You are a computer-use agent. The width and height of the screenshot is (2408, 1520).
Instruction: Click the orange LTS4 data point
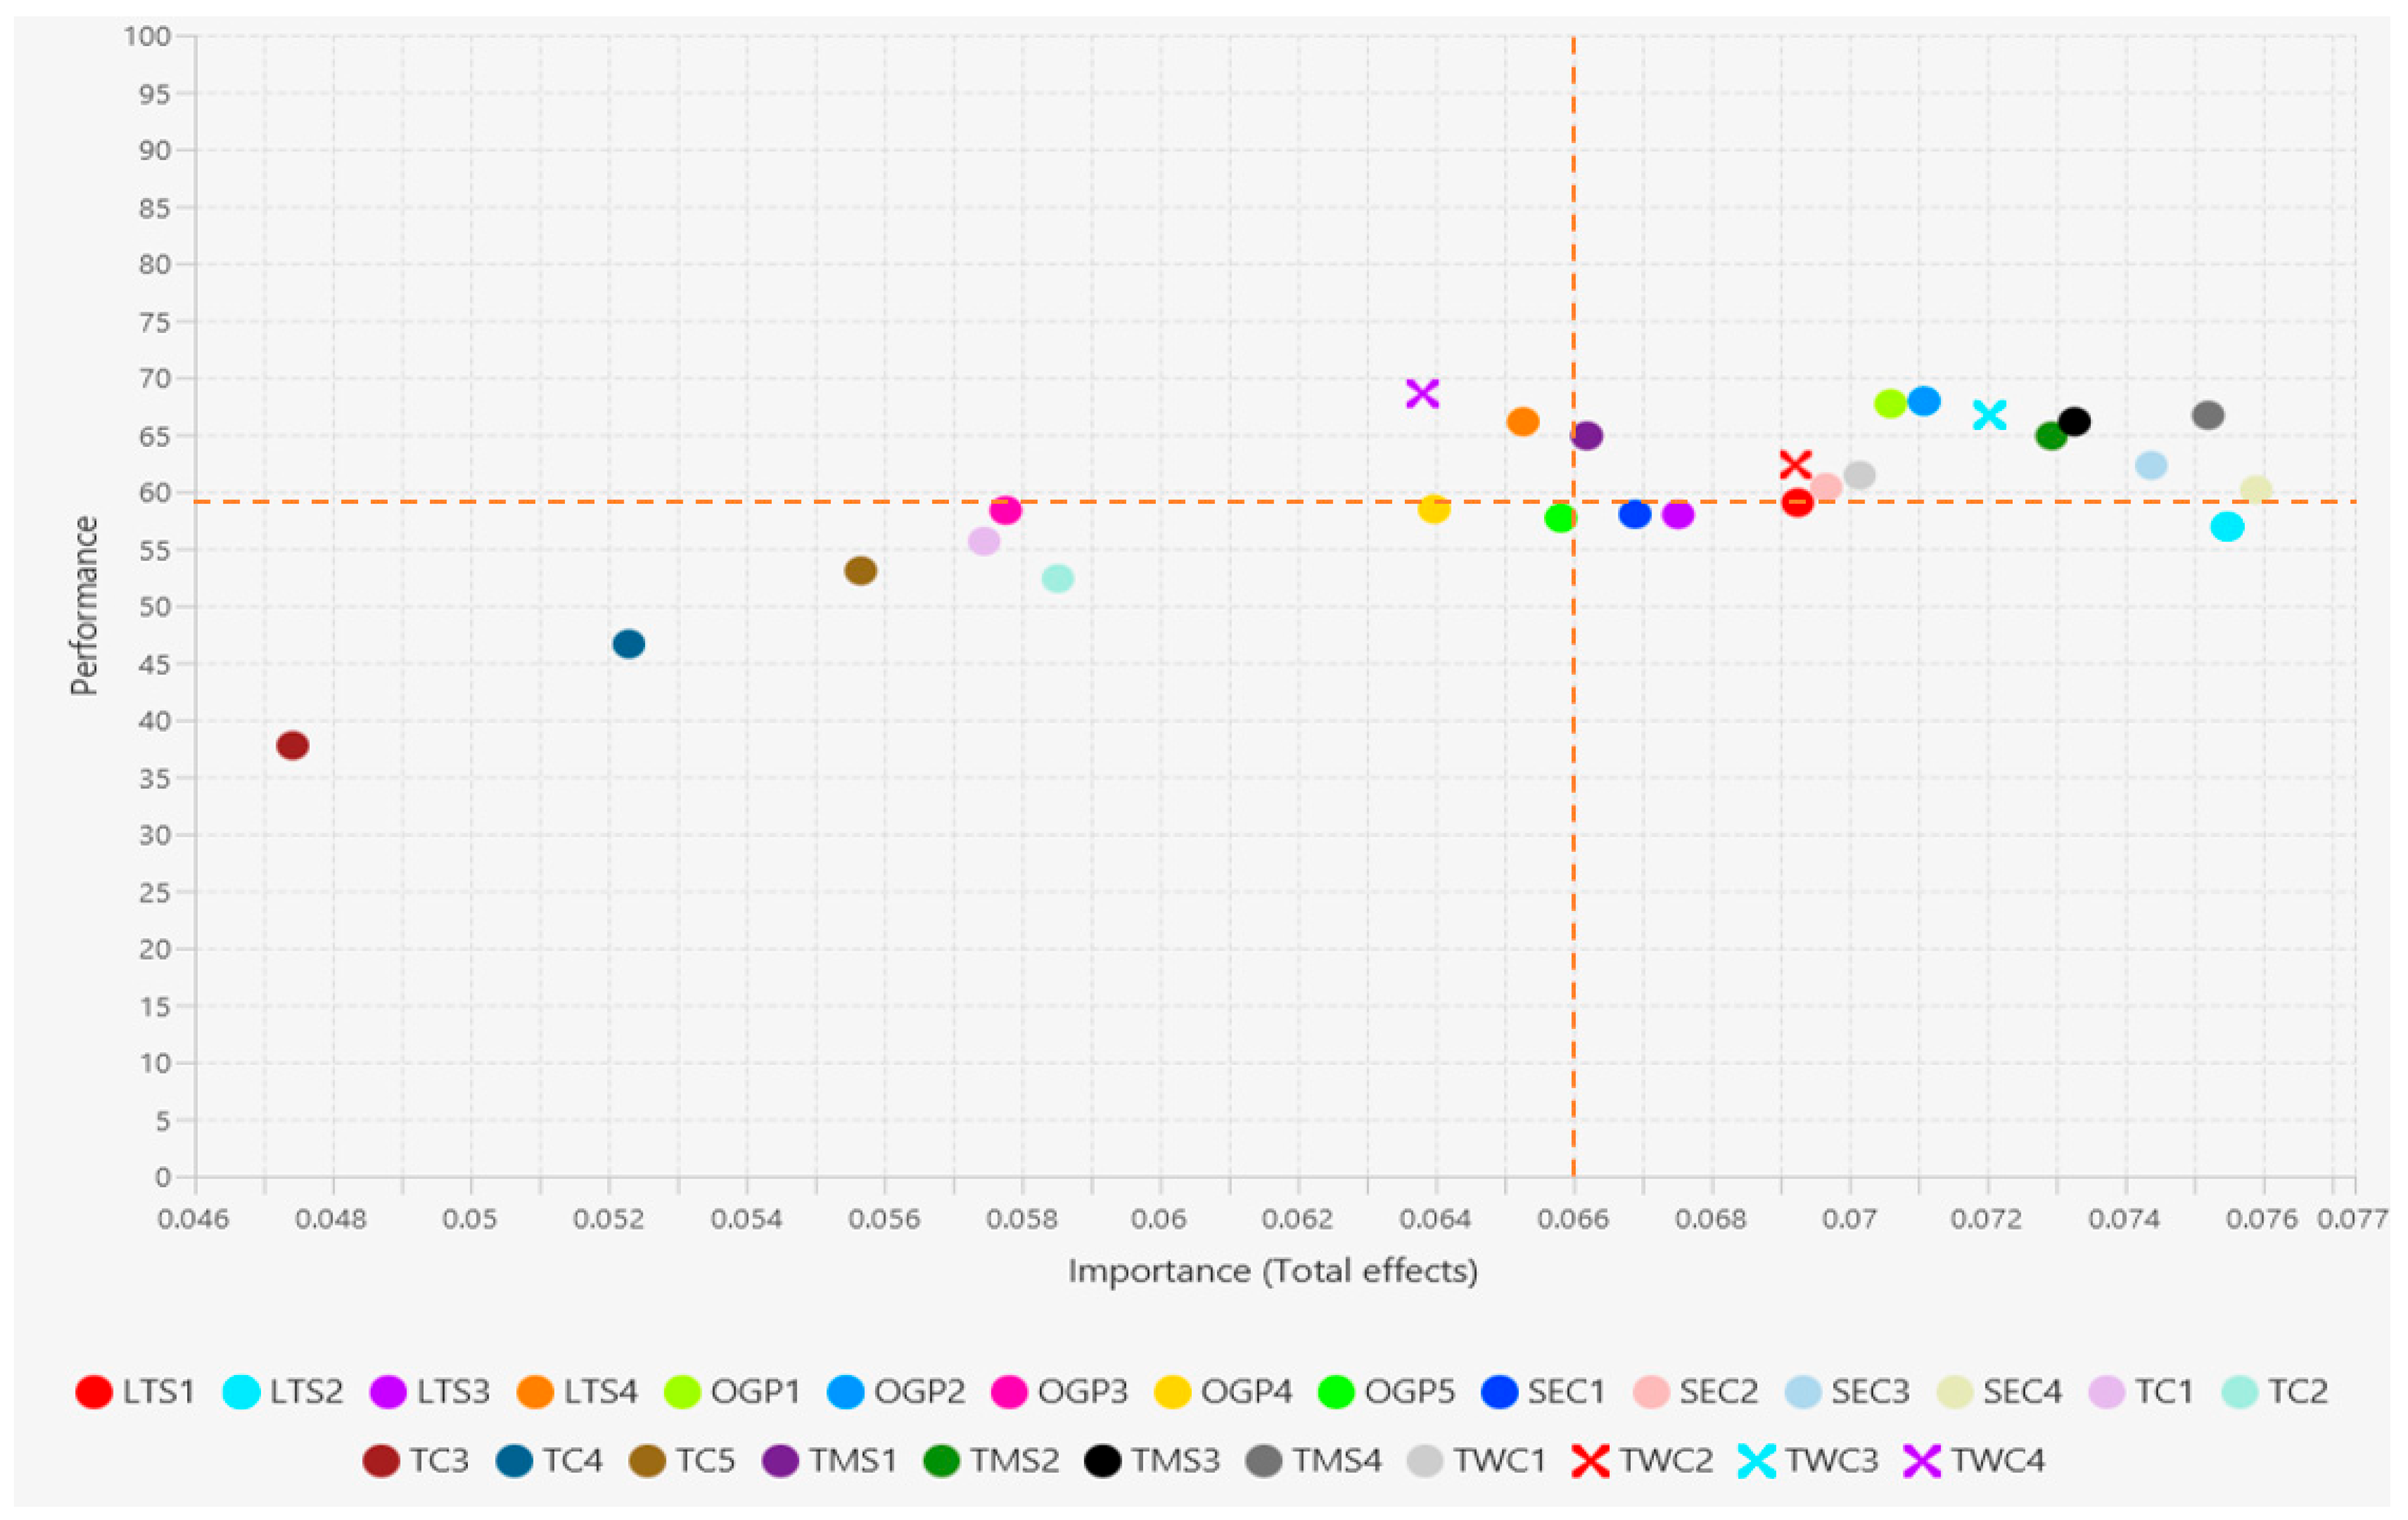click(x=1522, y=422)
